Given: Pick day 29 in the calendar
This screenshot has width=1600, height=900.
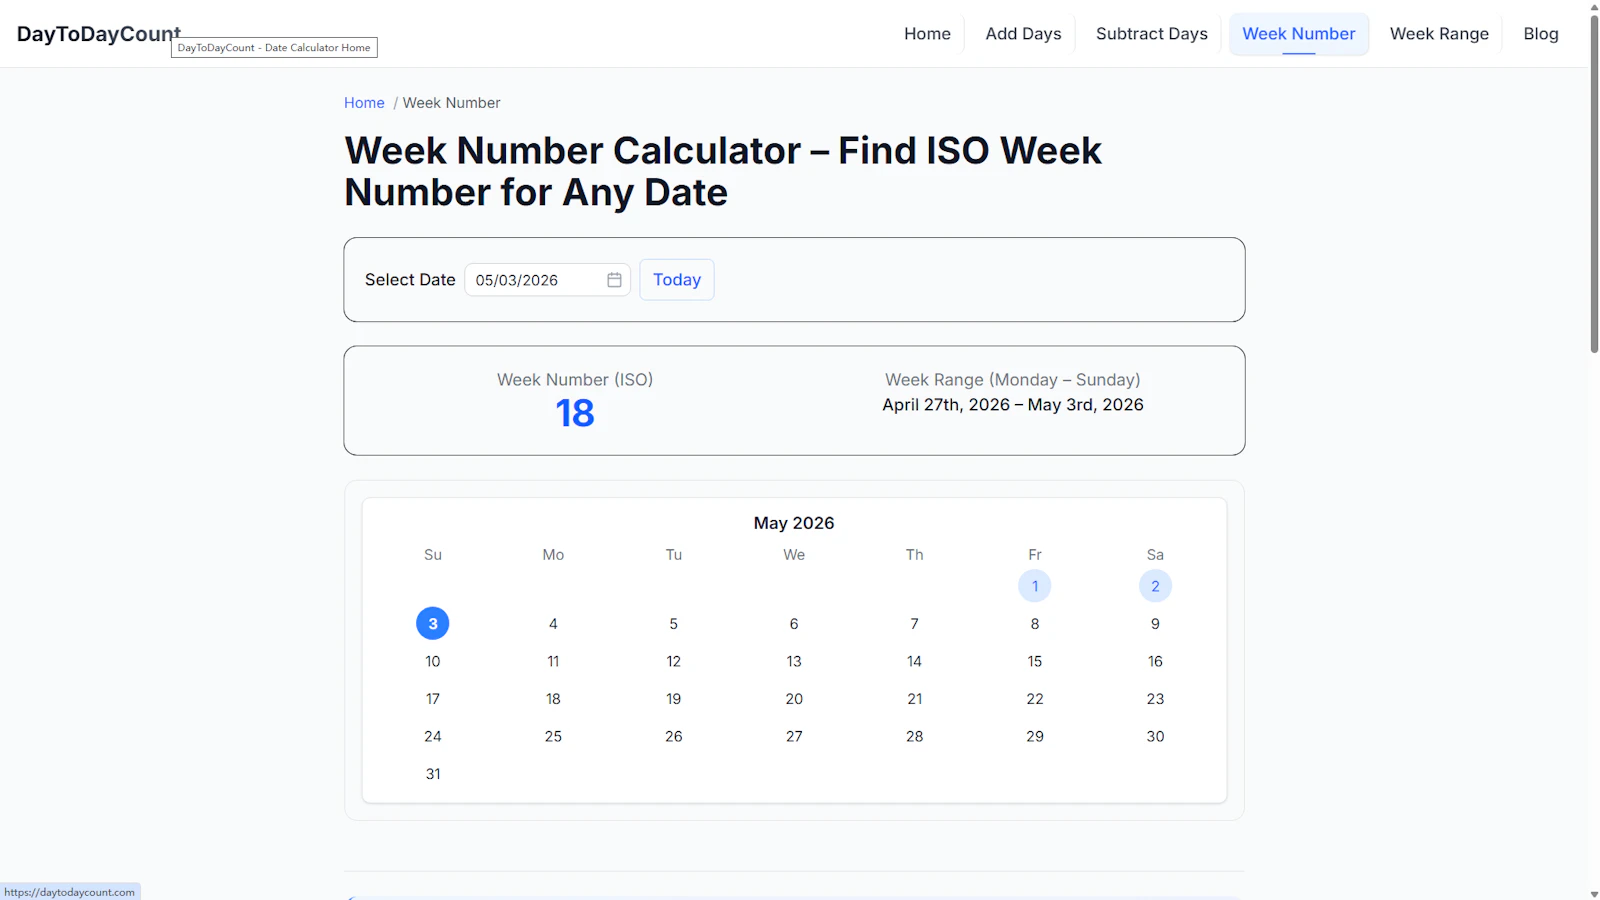Looking at the screenshot, I should pos(1034,736).
